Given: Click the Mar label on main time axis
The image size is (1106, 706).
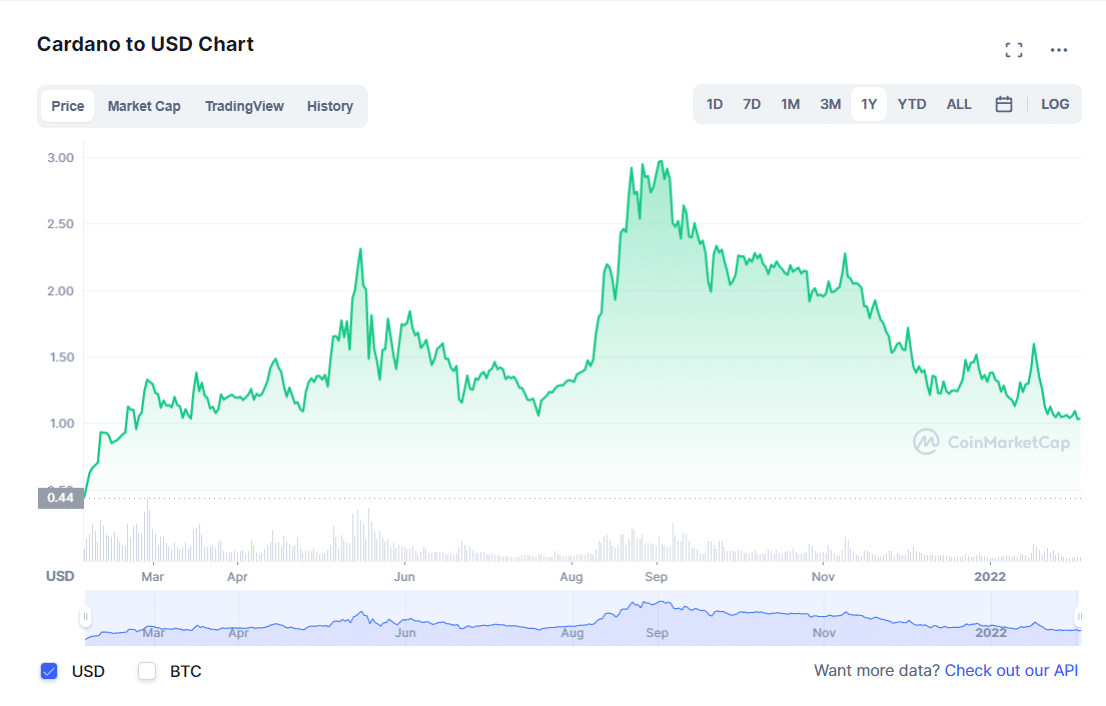Looking at the screenshot, I should point(152,577).
